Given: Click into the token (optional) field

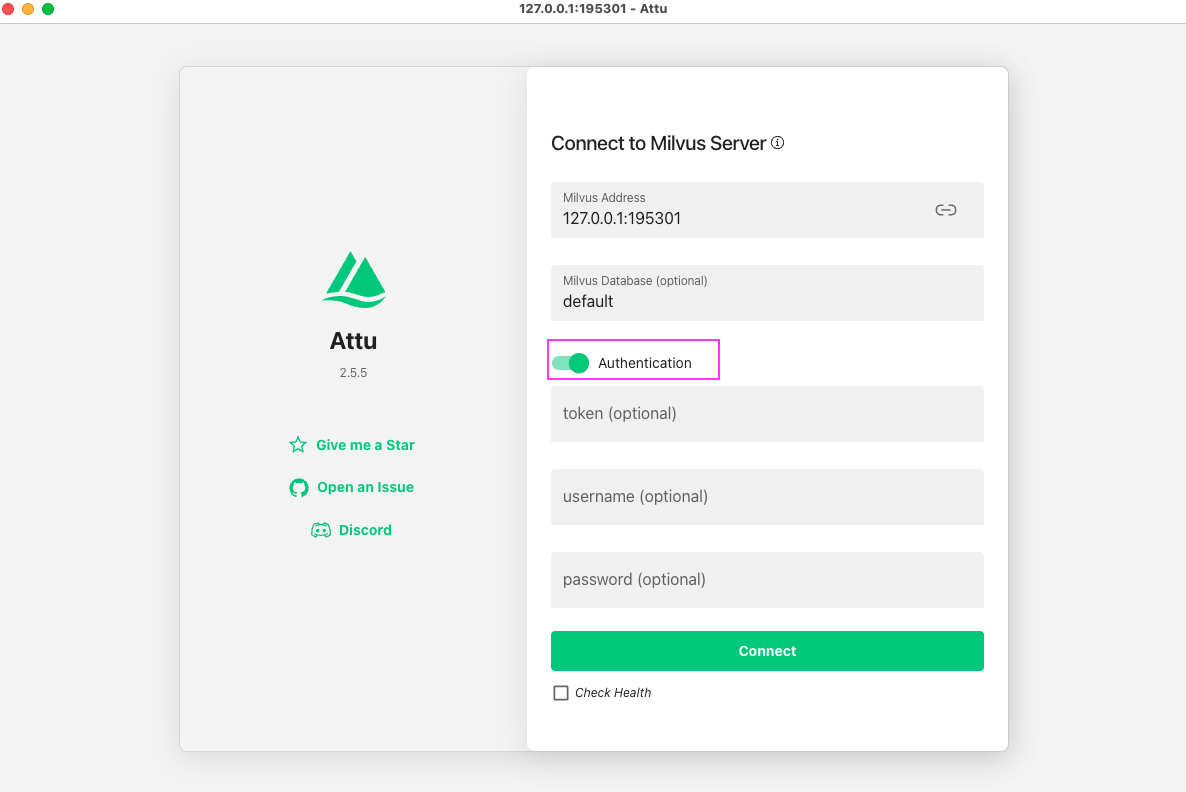Looking at the screenshot, I should click(767, 414).
